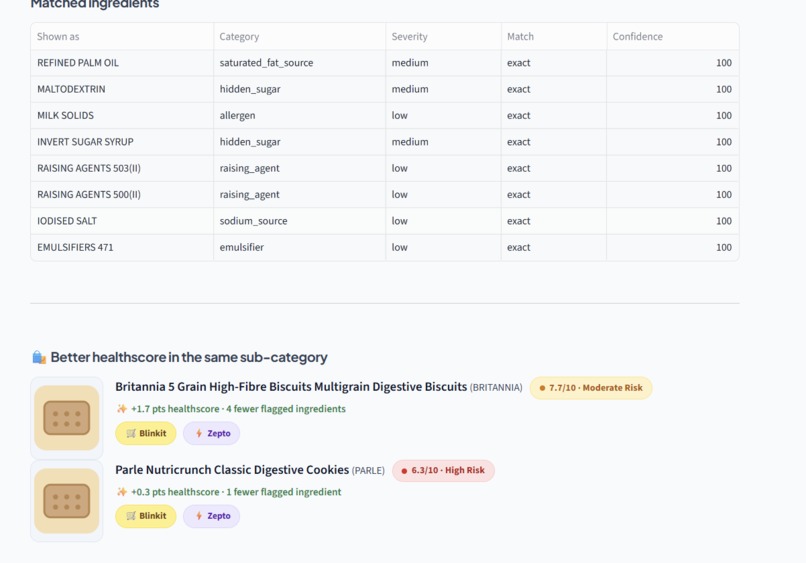Select the MALTODEXTRIN cell

point(122,89)
